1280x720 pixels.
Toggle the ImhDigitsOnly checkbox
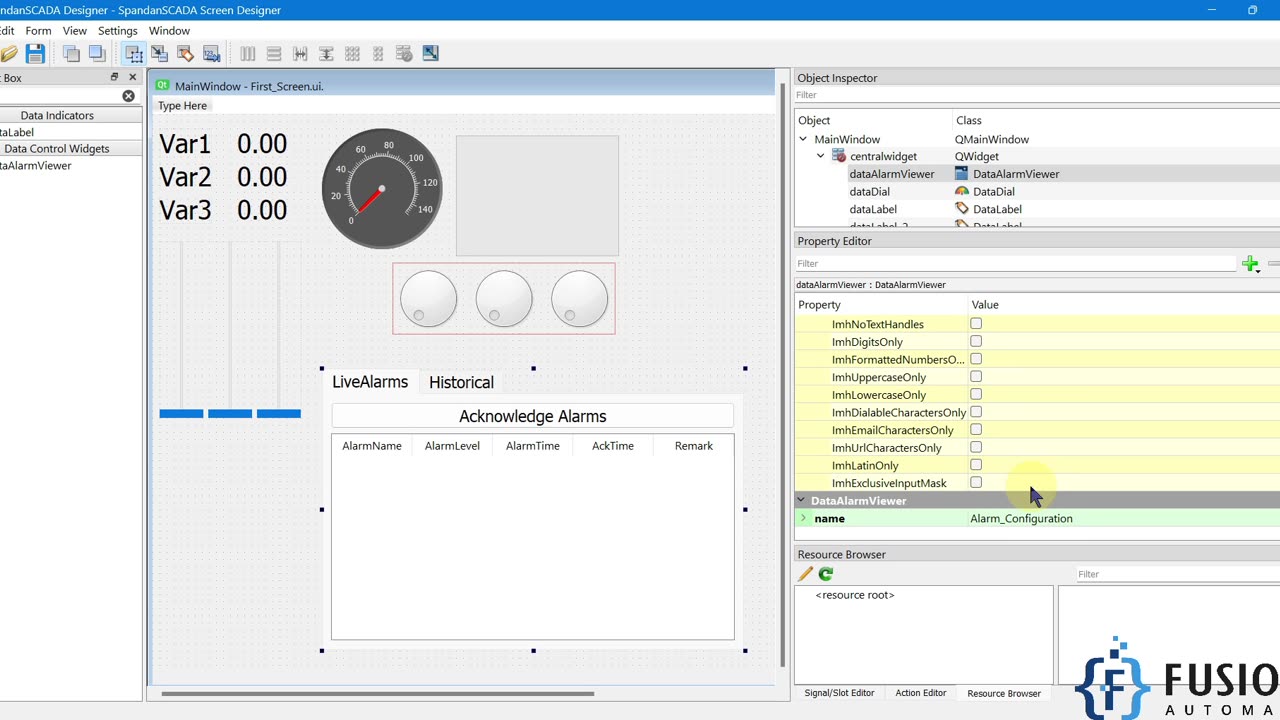tap(976, 341)
